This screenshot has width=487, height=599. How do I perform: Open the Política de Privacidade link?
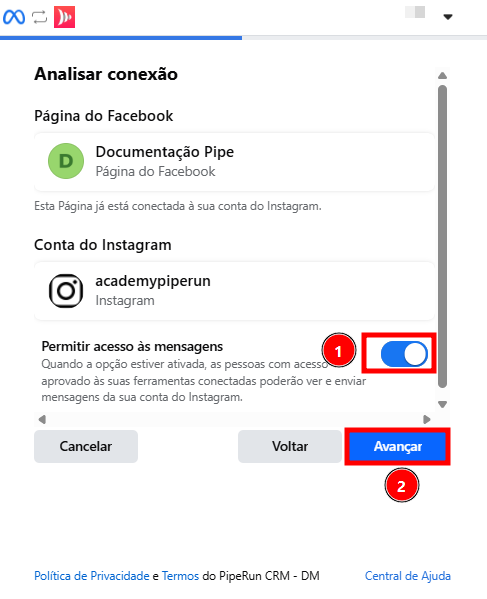tap(92, 575)
